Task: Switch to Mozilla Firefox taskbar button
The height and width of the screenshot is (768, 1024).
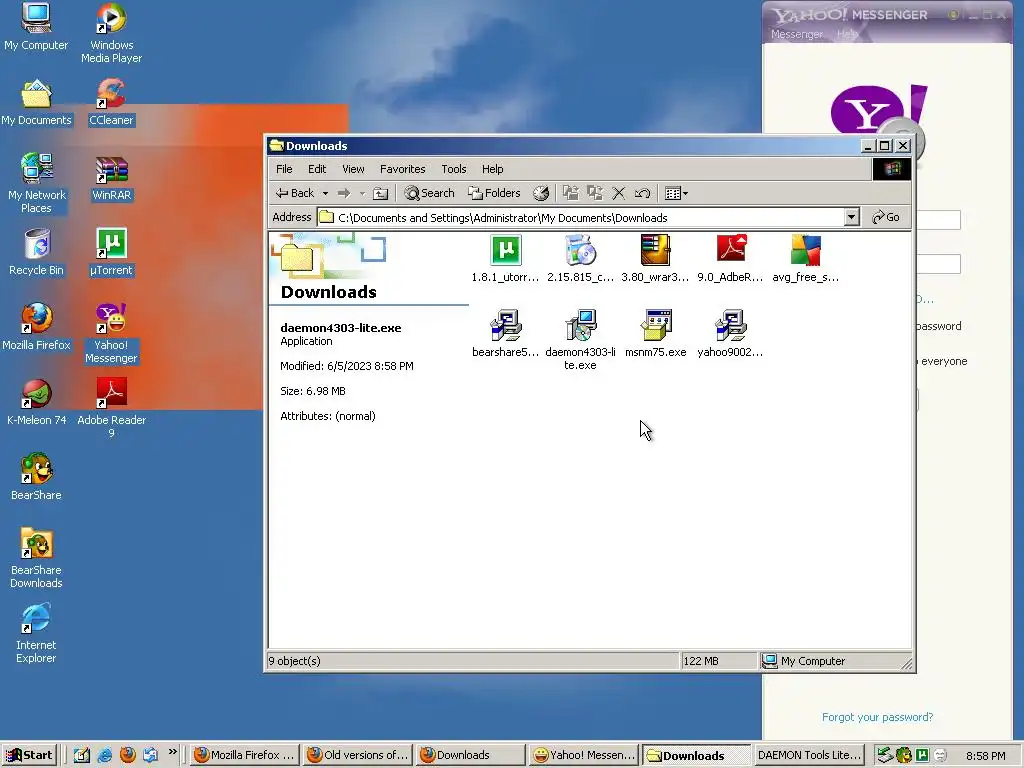Action: click(246, 755)
